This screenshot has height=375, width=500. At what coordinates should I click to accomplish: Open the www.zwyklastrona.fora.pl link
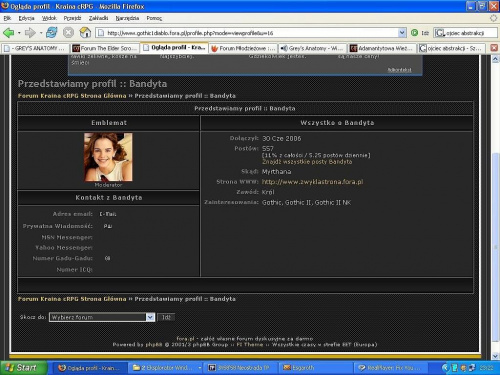[312, 182]
